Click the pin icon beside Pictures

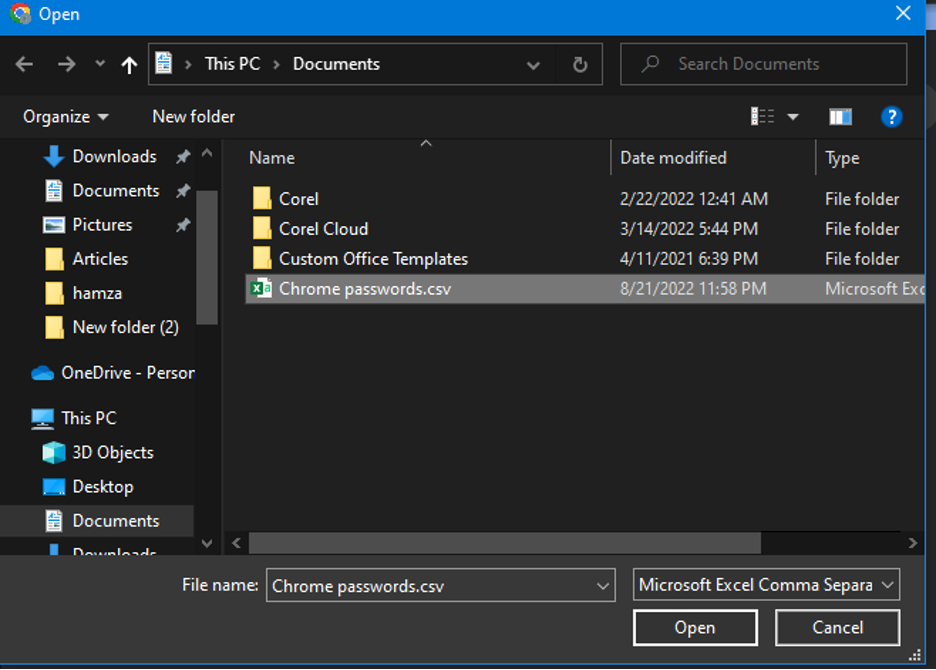(x=183, y=225)
